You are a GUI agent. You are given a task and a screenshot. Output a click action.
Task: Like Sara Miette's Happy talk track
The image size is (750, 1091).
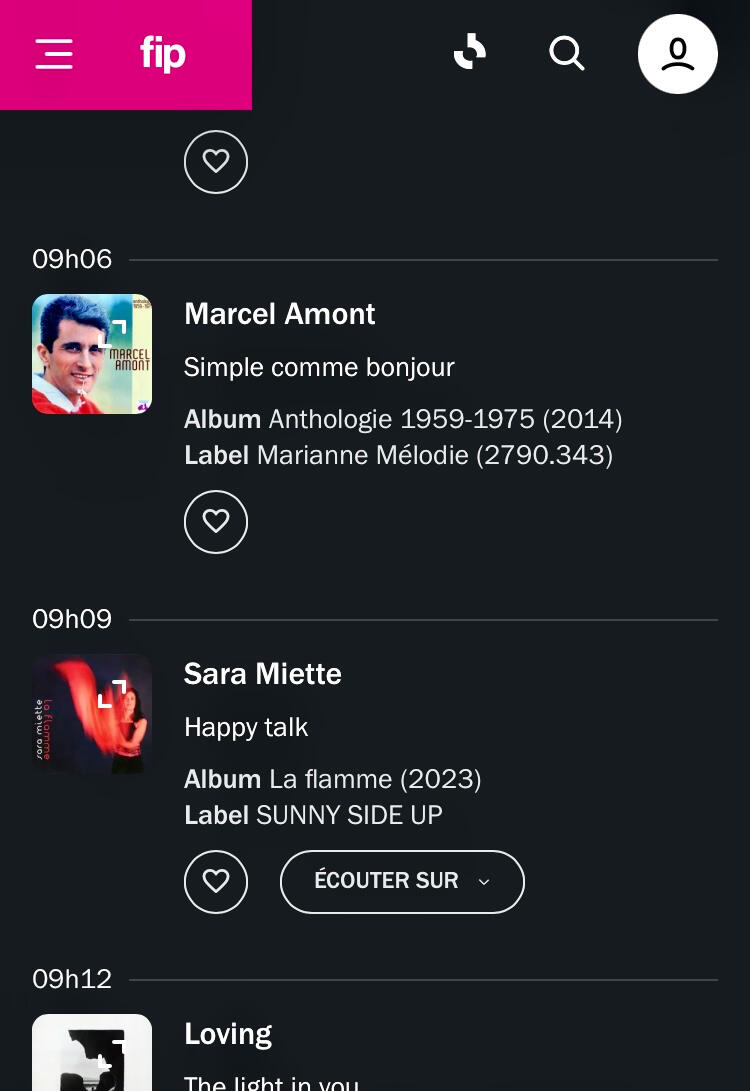point(216,882)
